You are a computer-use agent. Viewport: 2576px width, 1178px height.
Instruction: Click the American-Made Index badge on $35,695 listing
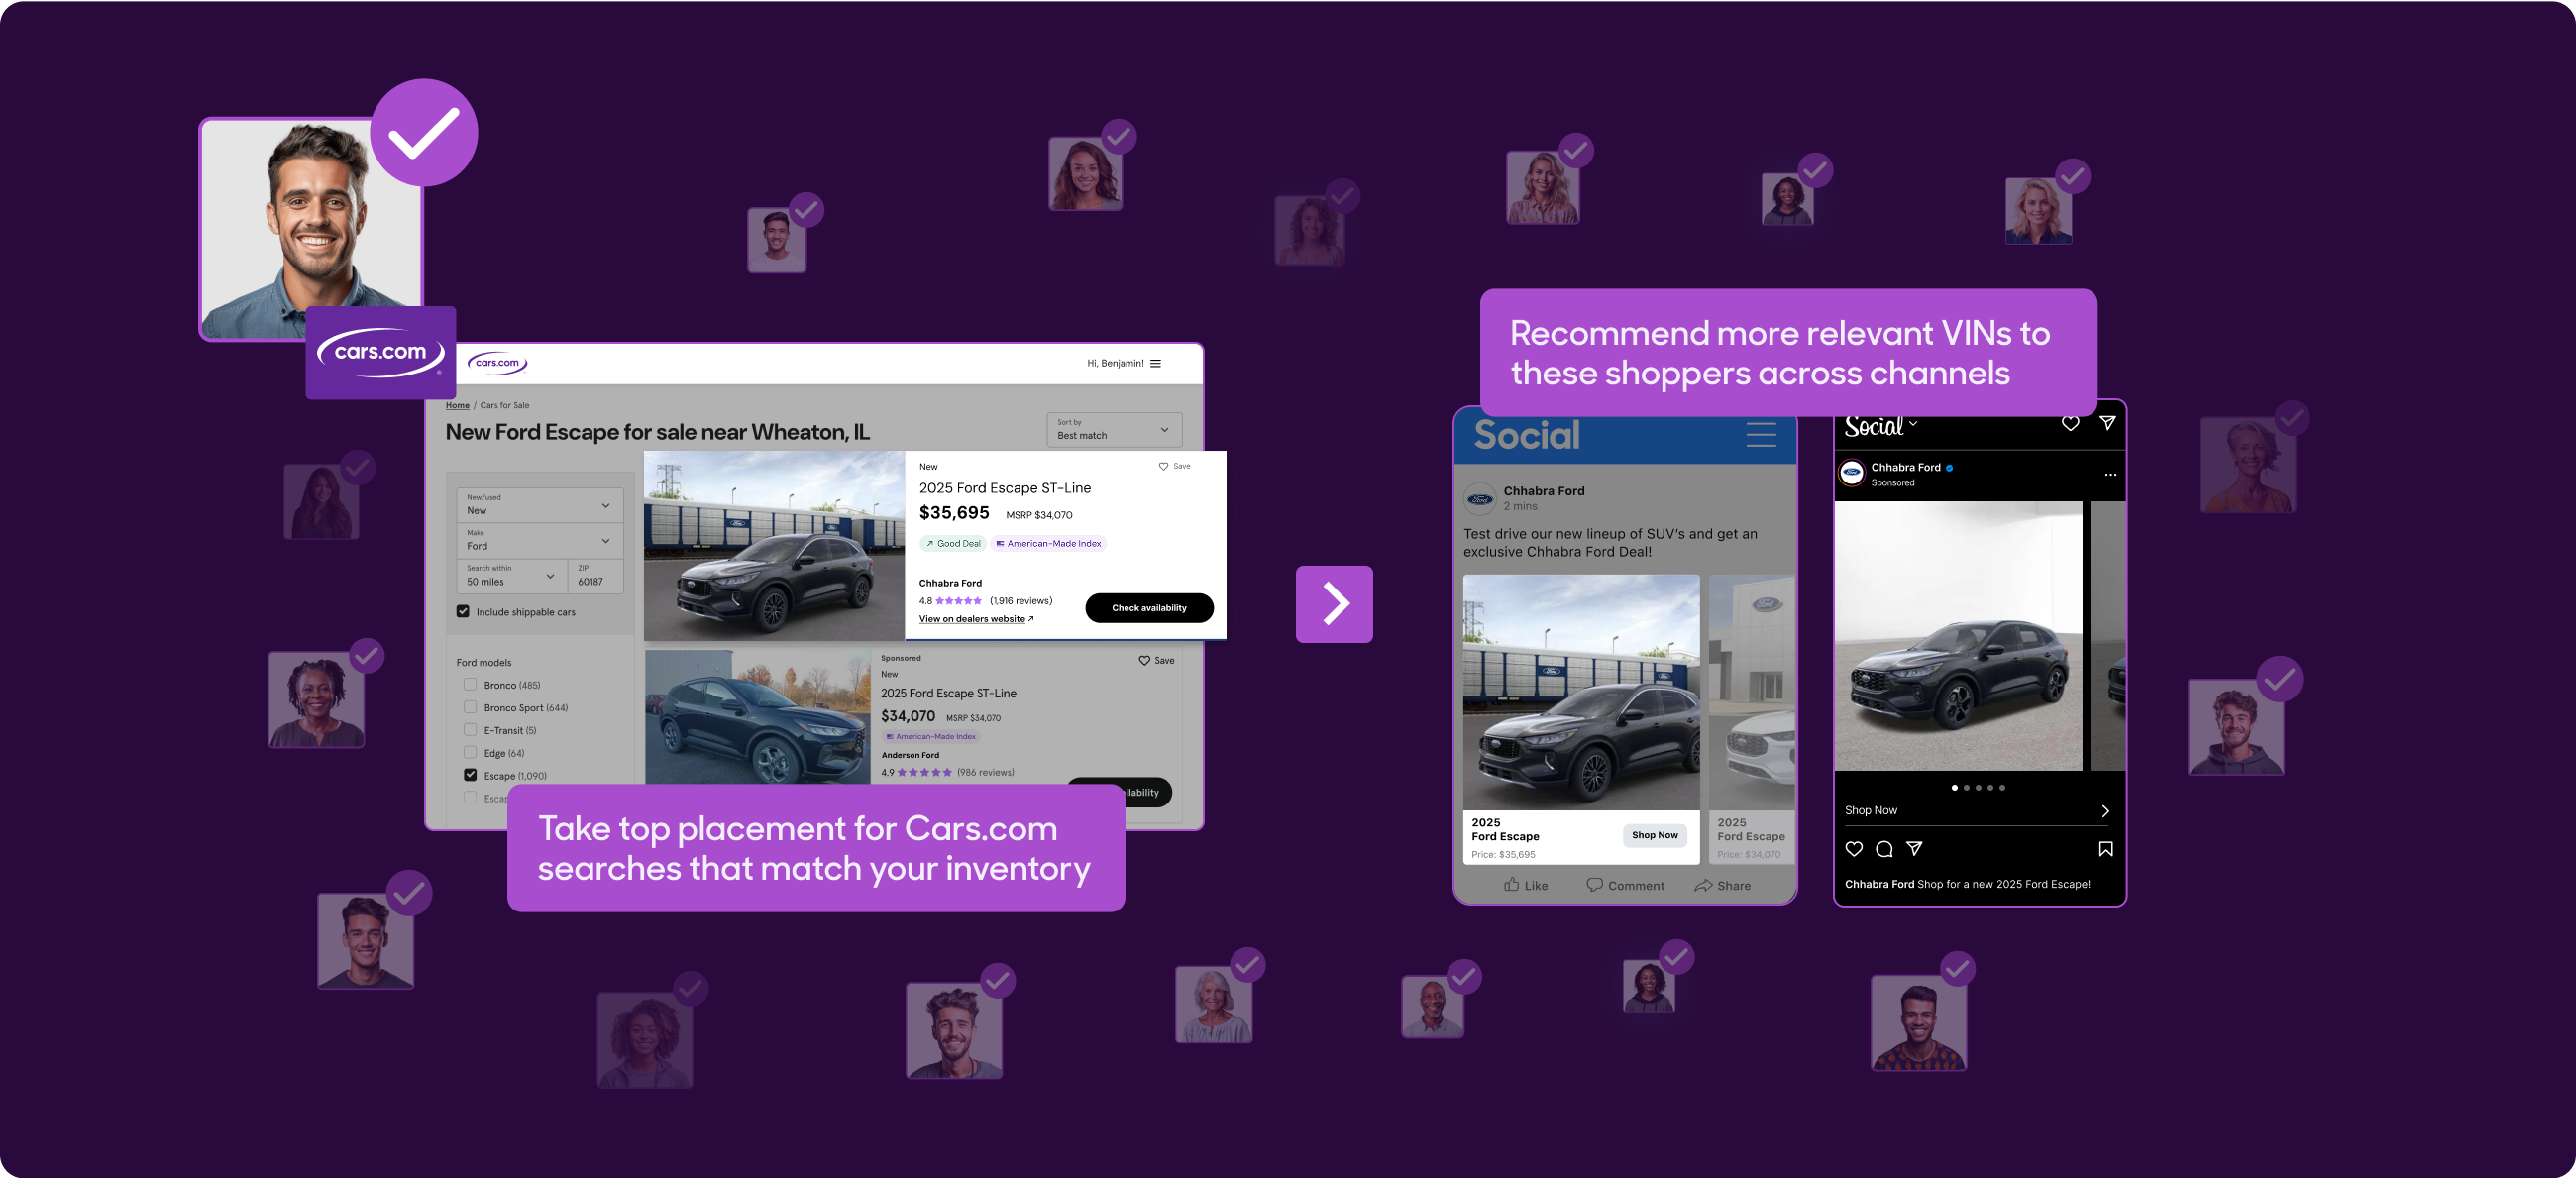click(x=1048, y=544)
